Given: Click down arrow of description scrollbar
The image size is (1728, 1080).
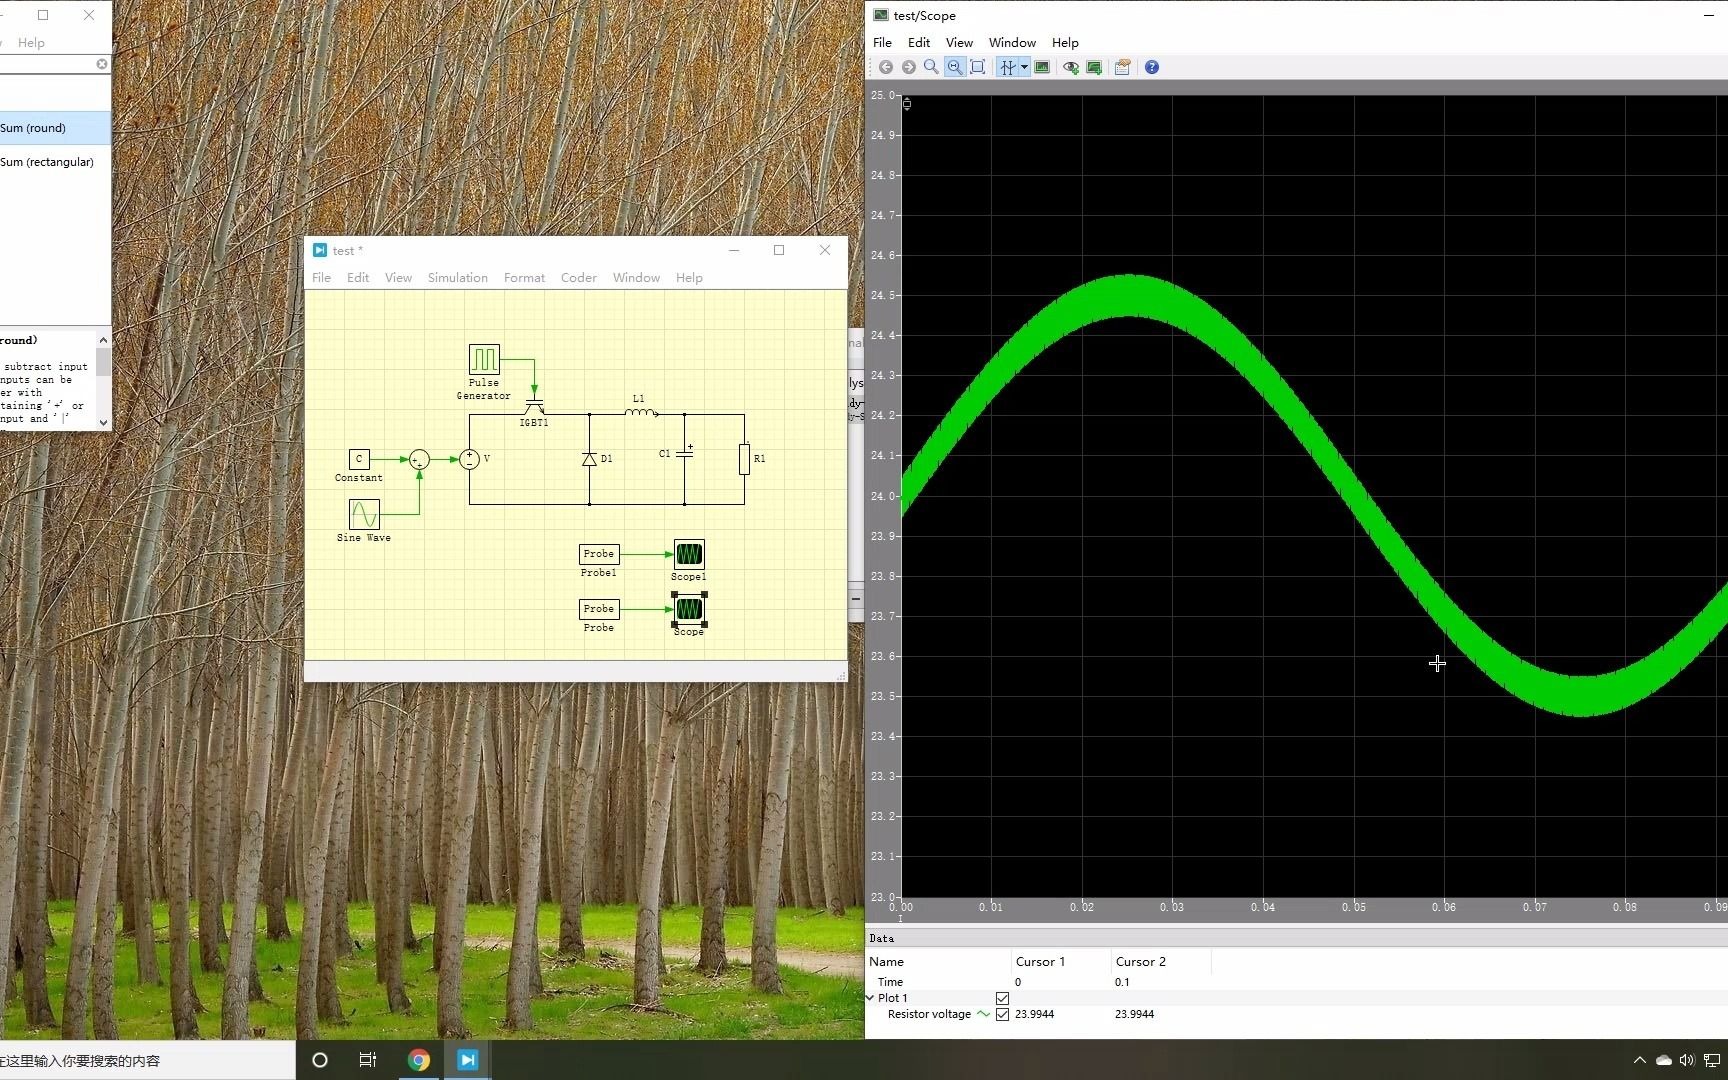Looking at the screenshot, I should point(103,422).
